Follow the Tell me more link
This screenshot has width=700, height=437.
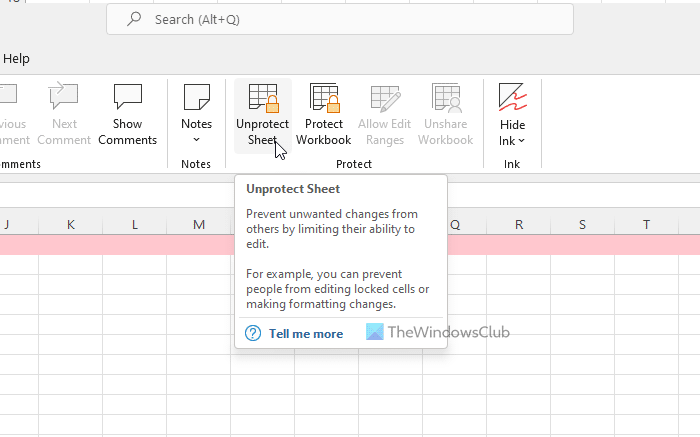tap(306, 334)
